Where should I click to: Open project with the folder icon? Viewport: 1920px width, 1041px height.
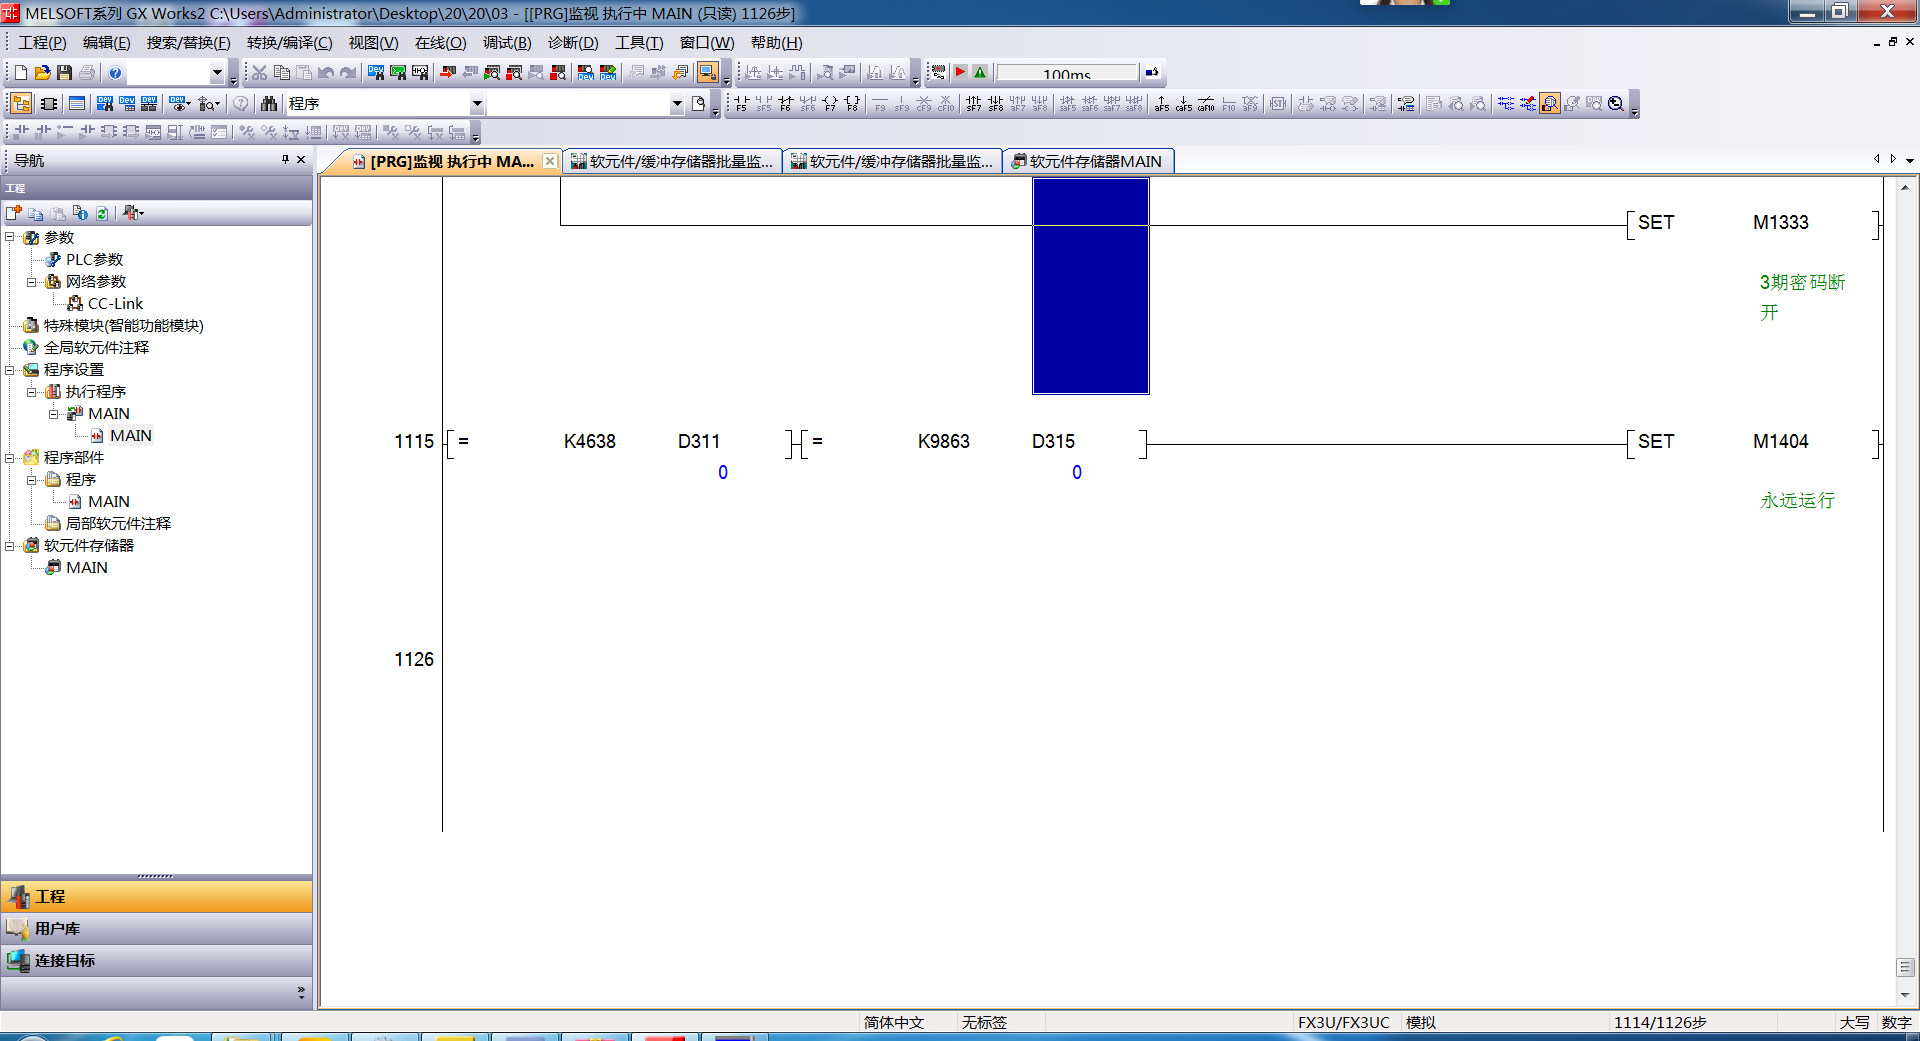42,73
